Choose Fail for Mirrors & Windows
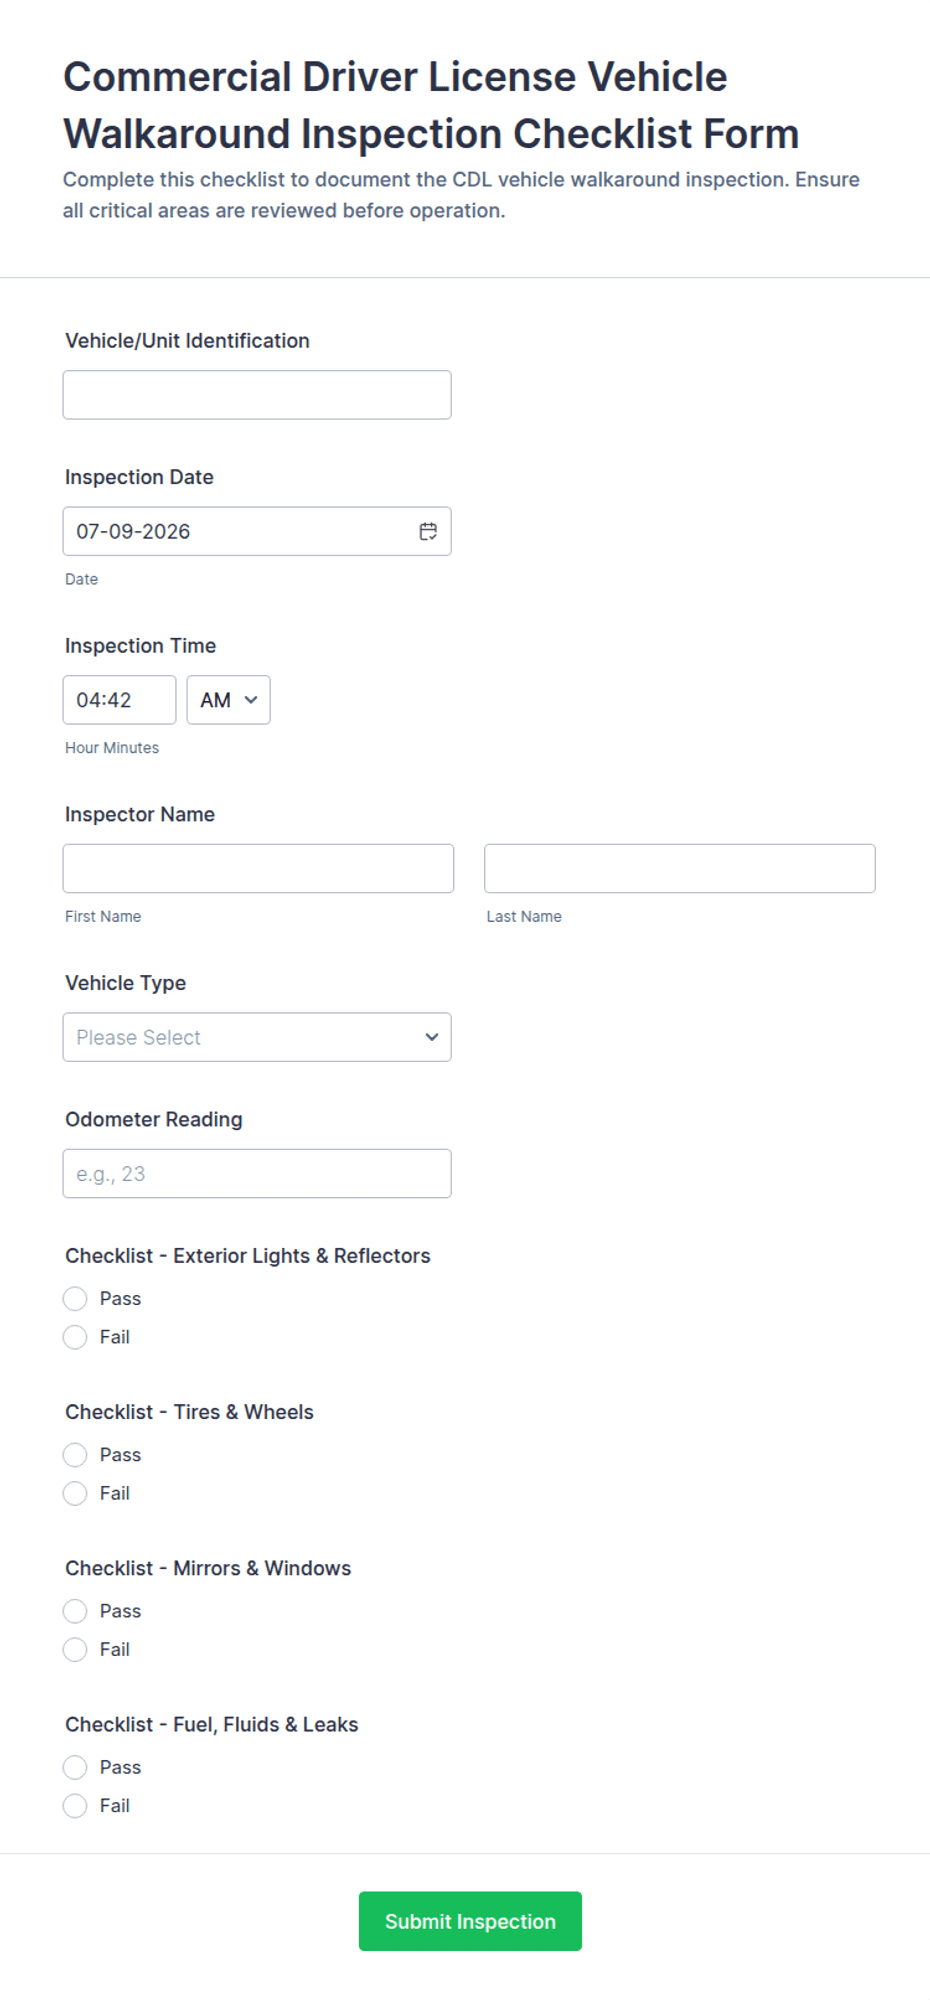Screen dimensions: 930x2000 [x=75, y=1649]
